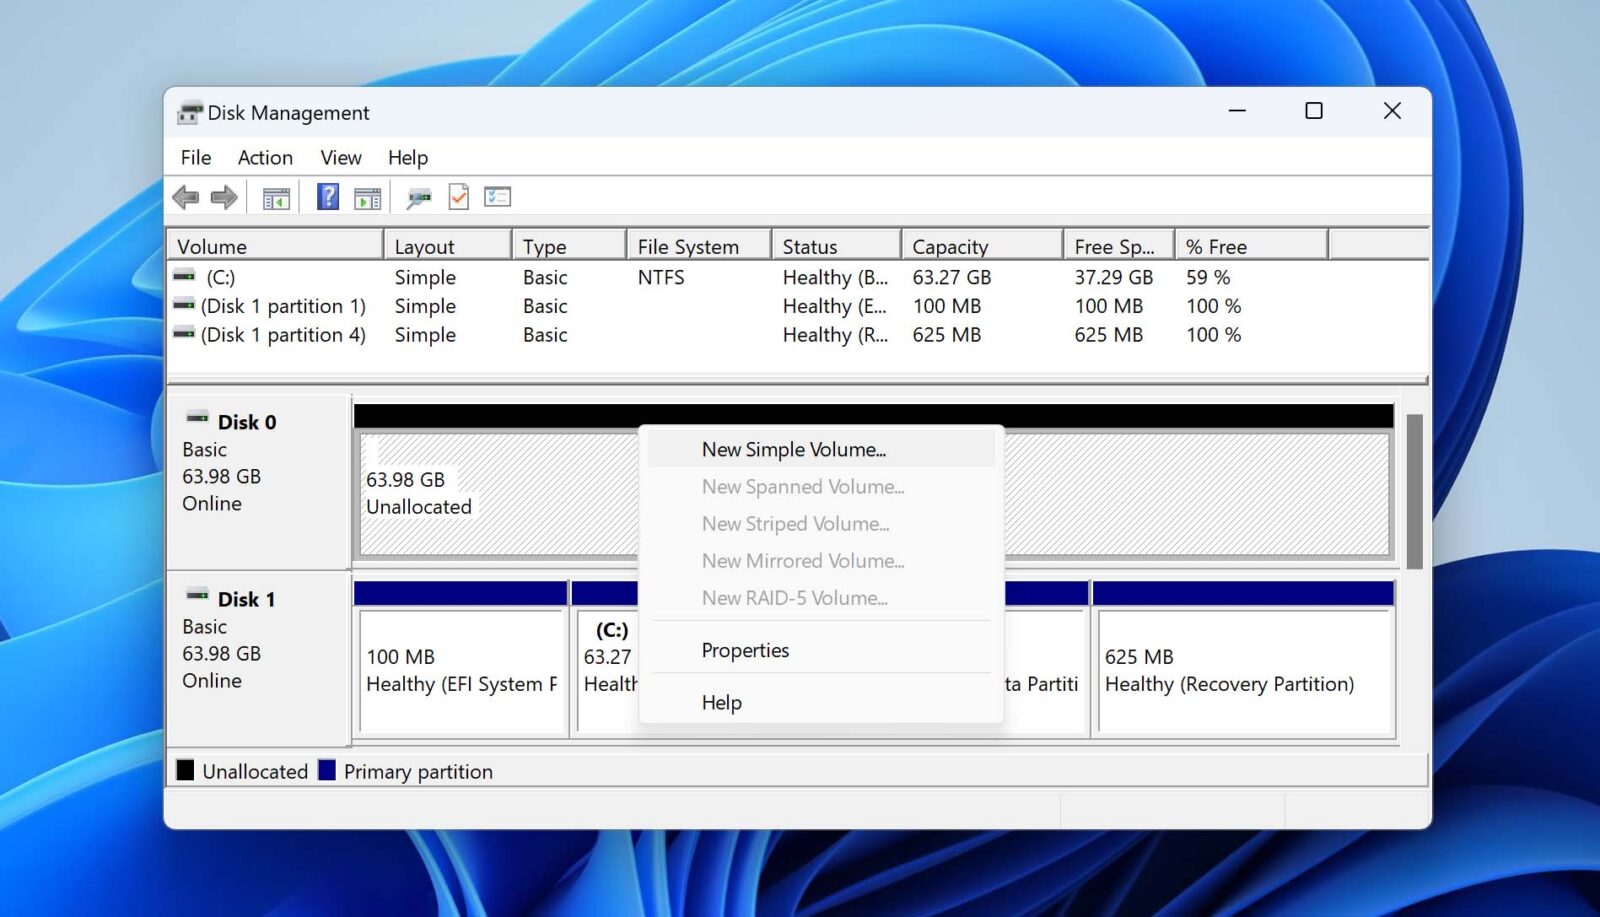
Task: Click Help in the context menu
Action: point(722,702)
